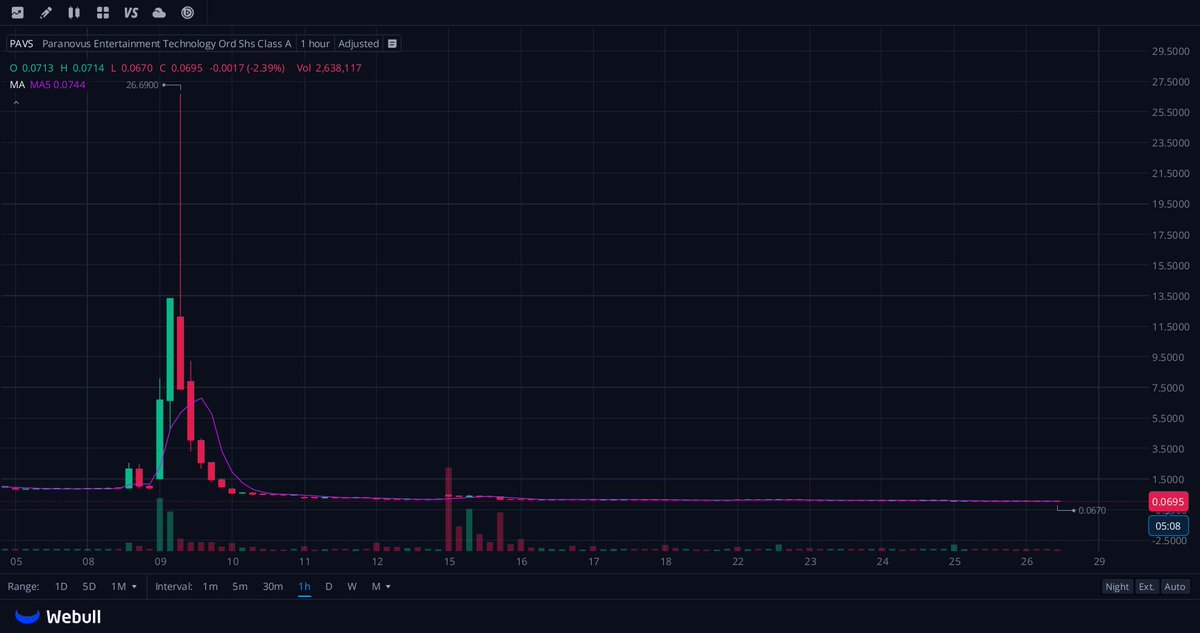The height and width of the screenshot is (633, 1200).
Task: Click the cloud save icon
Action: click(x=159, y=13)
